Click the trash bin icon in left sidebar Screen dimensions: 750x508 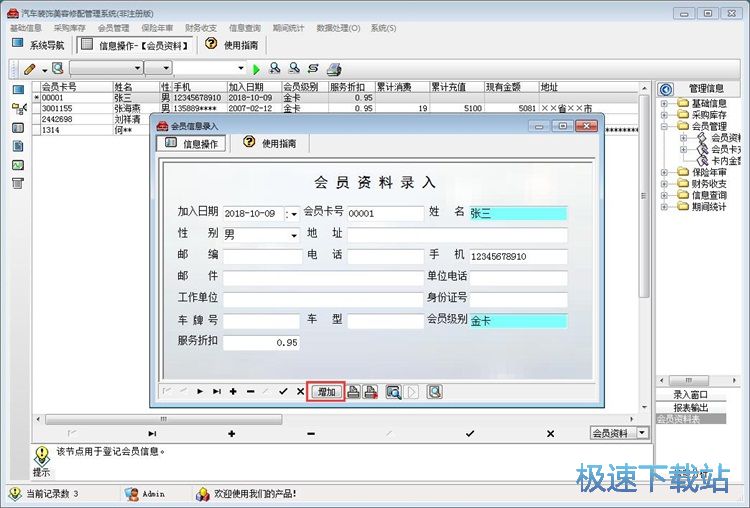[18, 183]
